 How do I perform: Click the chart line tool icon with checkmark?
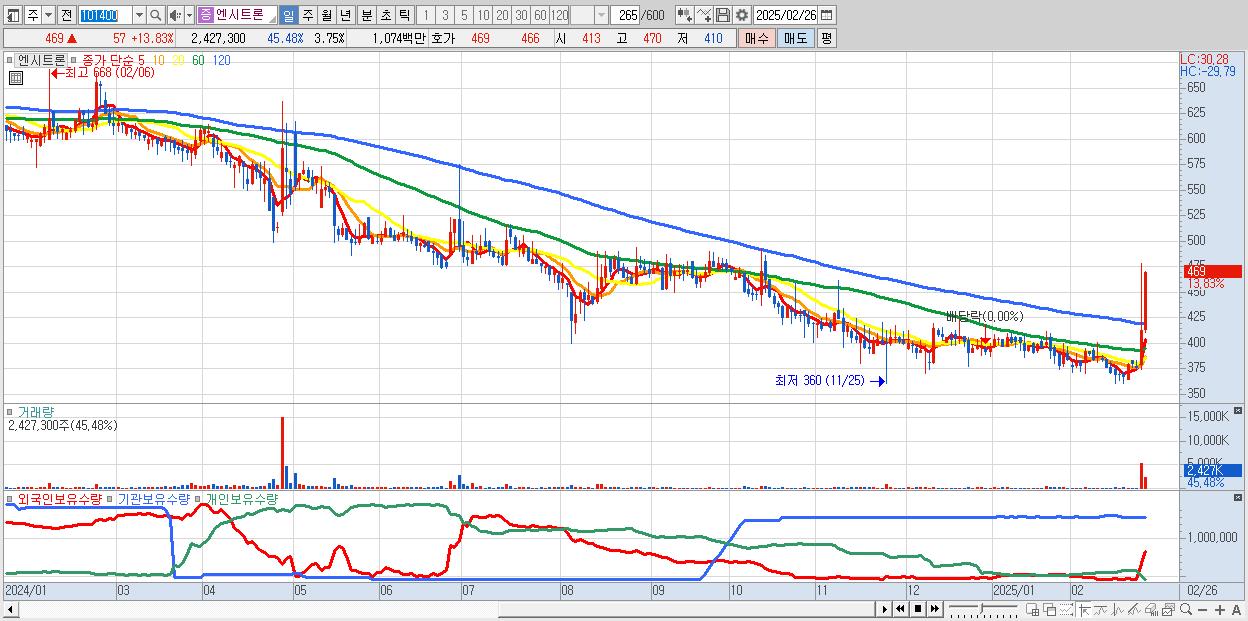[704, 15]
